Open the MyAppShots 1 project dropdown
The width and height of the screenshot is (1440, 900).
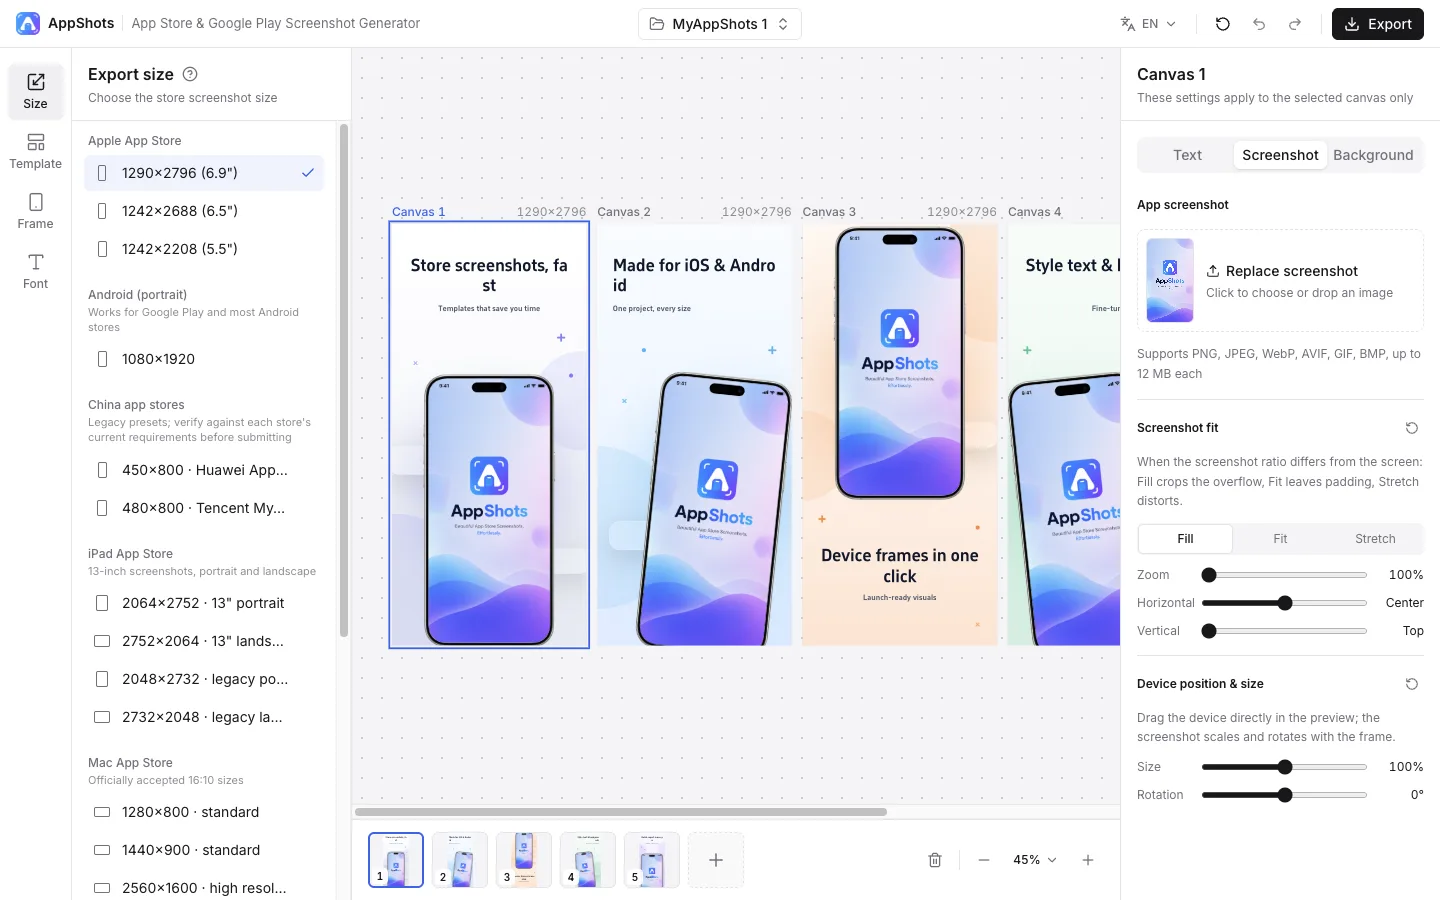(720, 24)
